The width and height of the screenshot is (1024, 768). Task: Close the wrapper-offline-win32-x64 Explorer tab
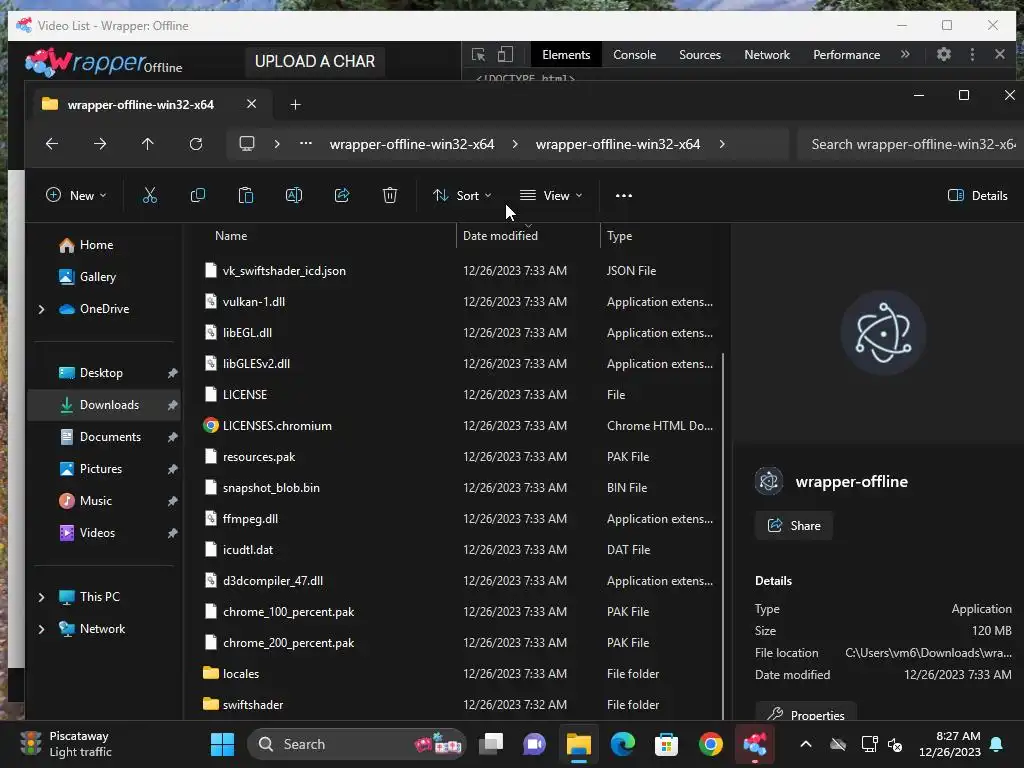click(251, 104)
